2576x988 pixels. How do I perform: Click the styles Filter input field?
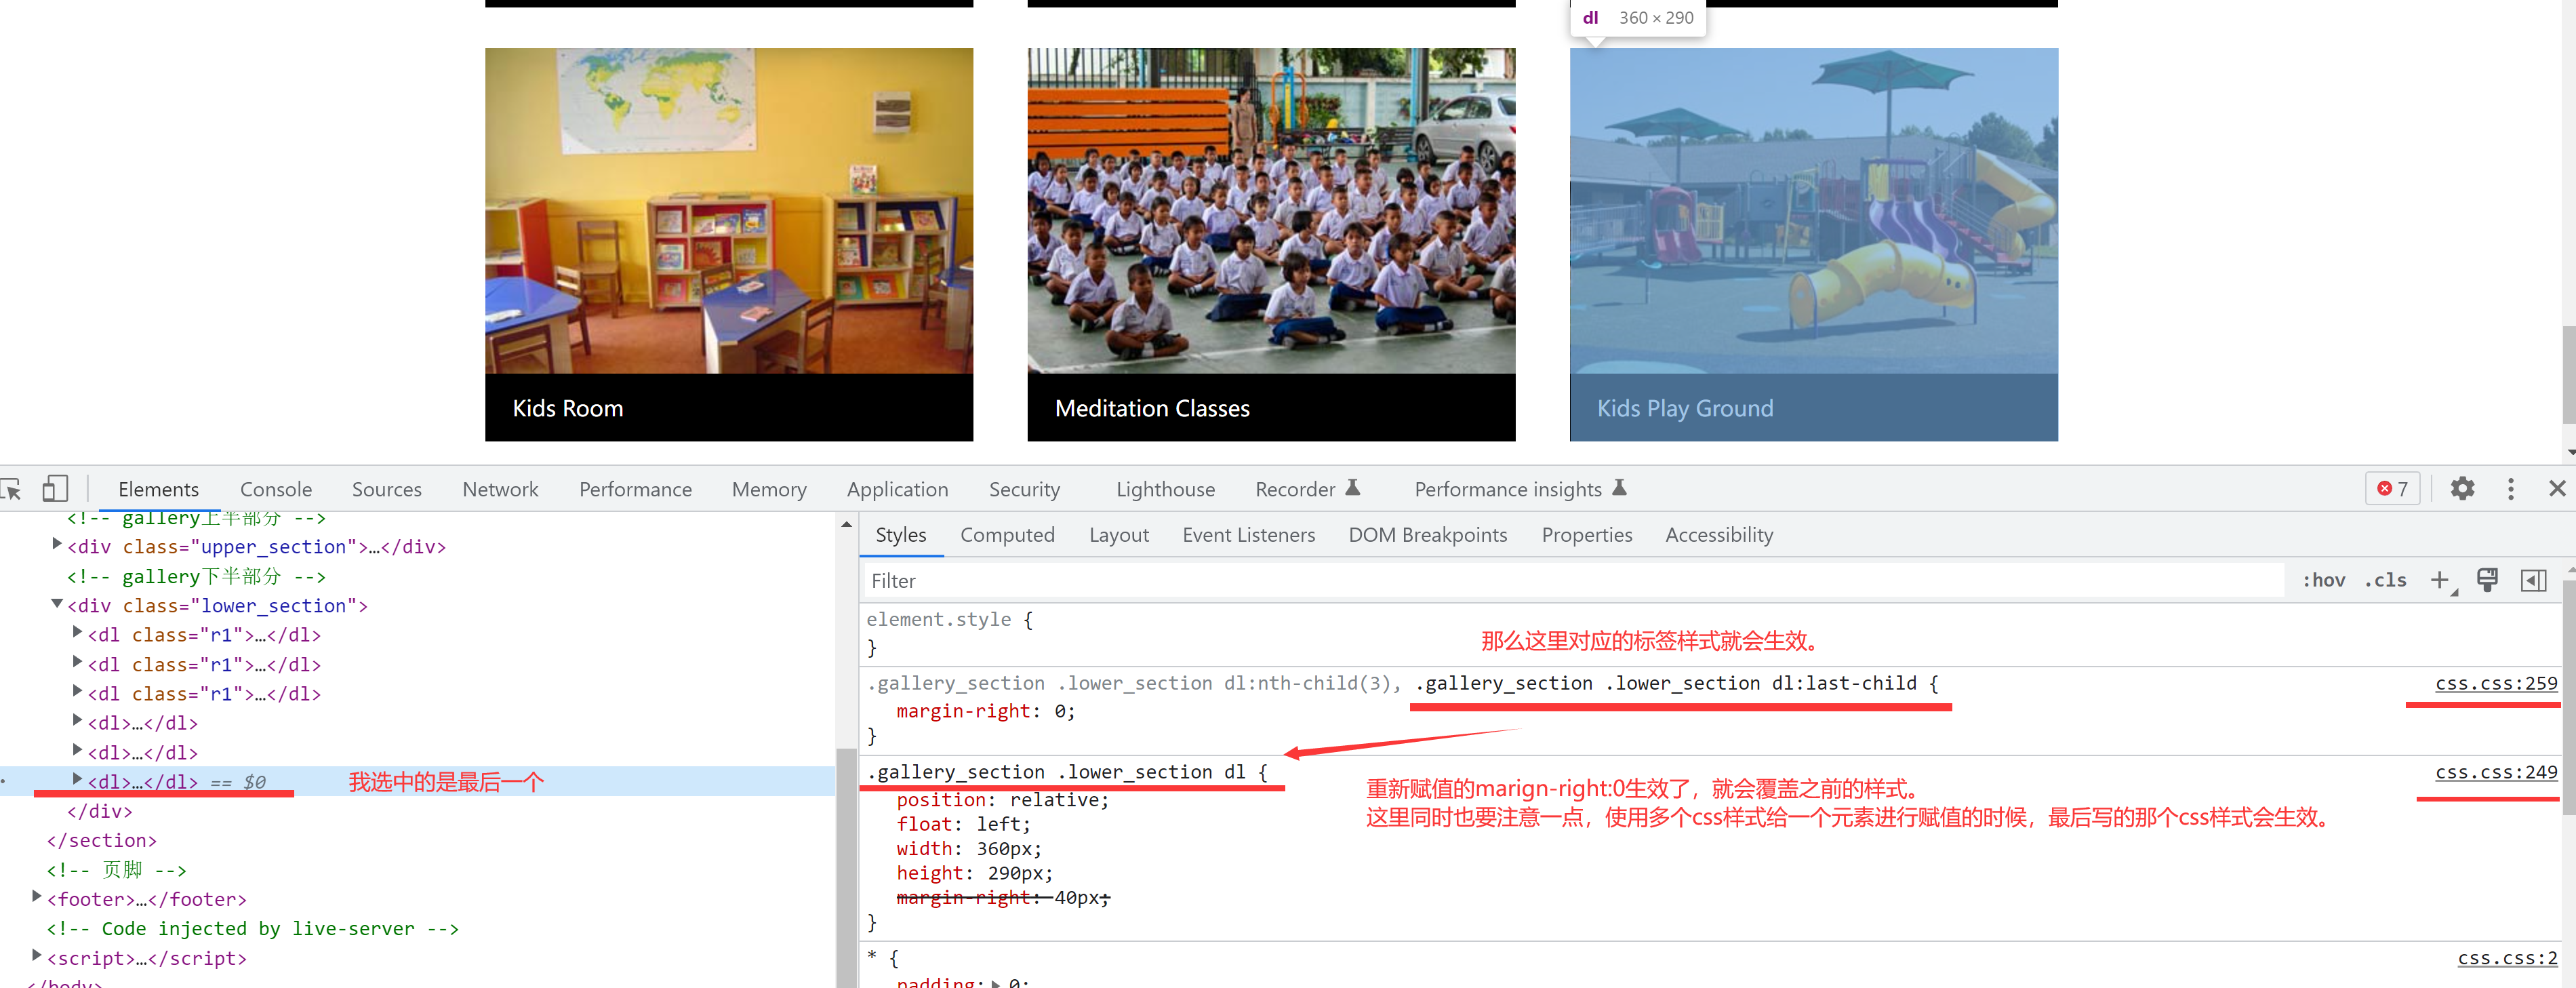[x=1574, y=581]
